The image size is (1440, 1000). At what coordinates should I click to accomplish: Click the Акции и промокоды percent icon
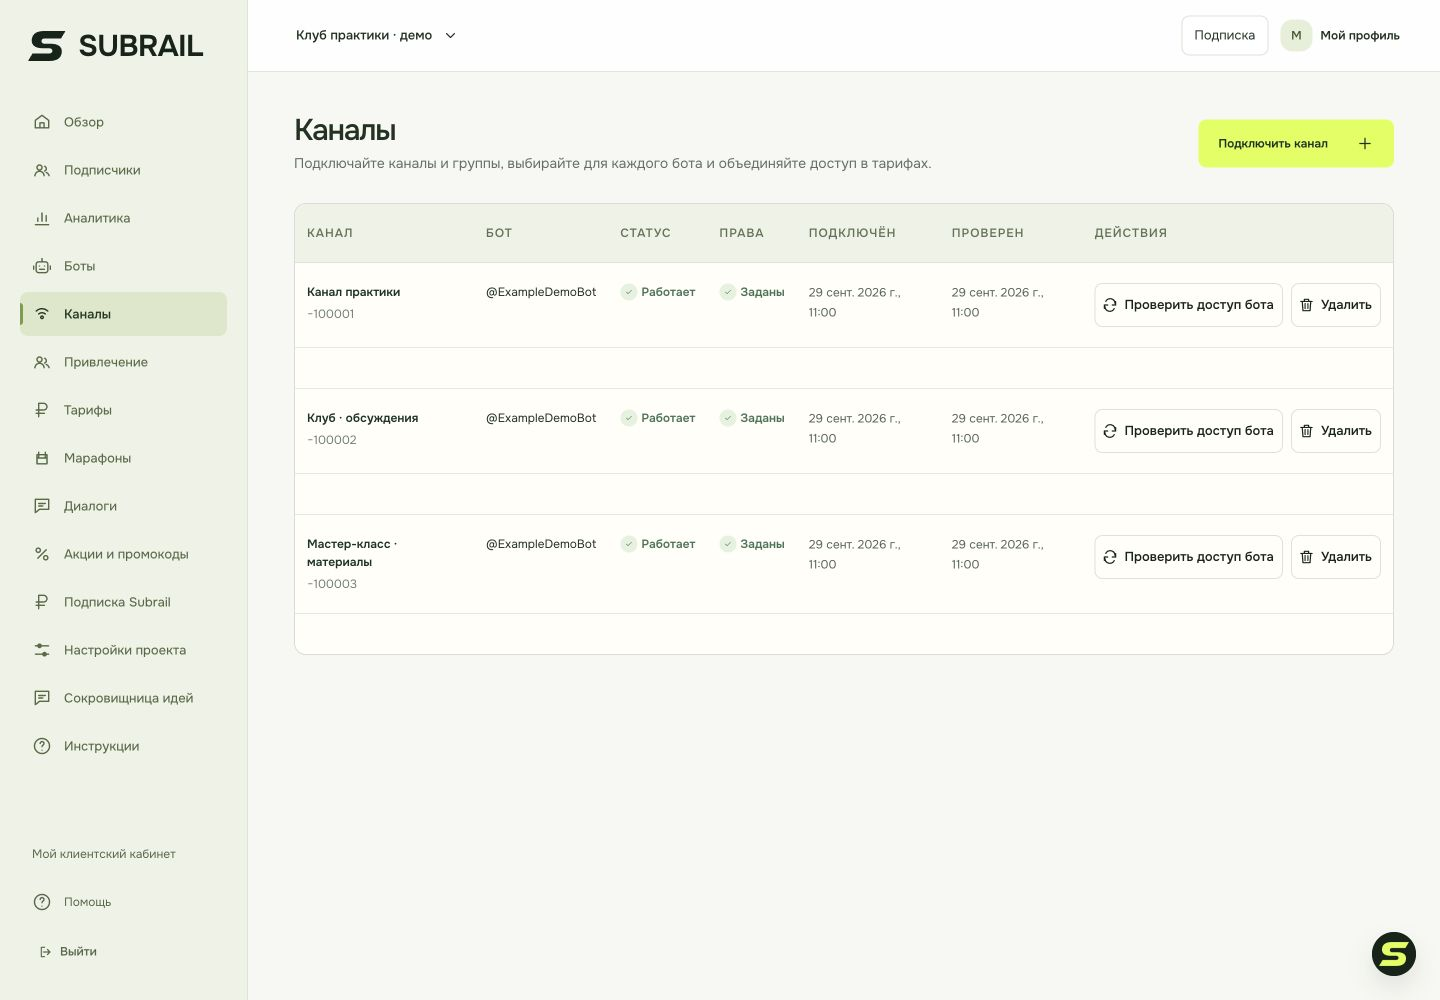(x=42, y=554)
